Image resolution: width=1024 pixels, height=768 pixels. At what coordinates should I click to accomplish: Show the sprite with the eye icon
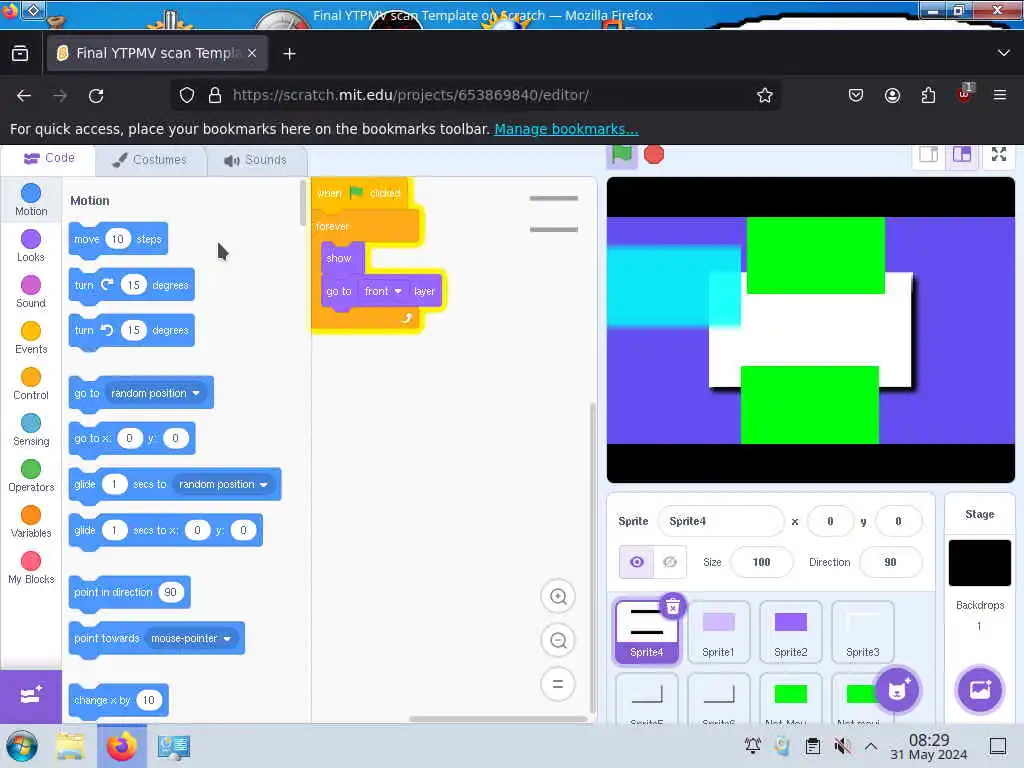click(637, 562)
